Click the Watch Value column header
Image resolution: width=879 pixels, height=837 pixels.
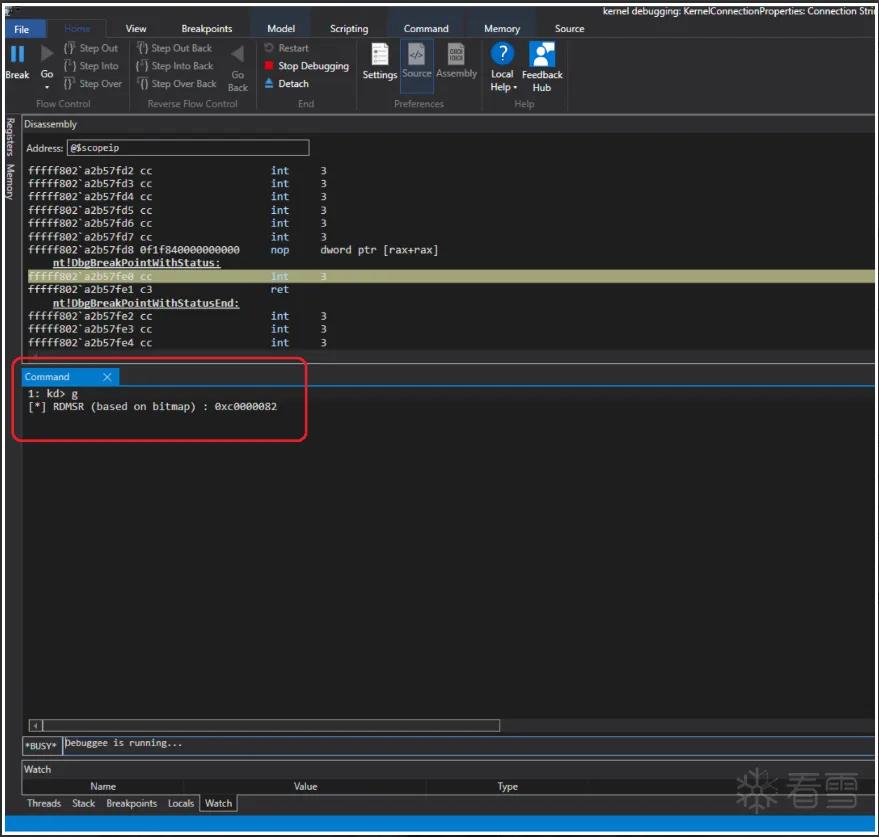click(306, 787)
